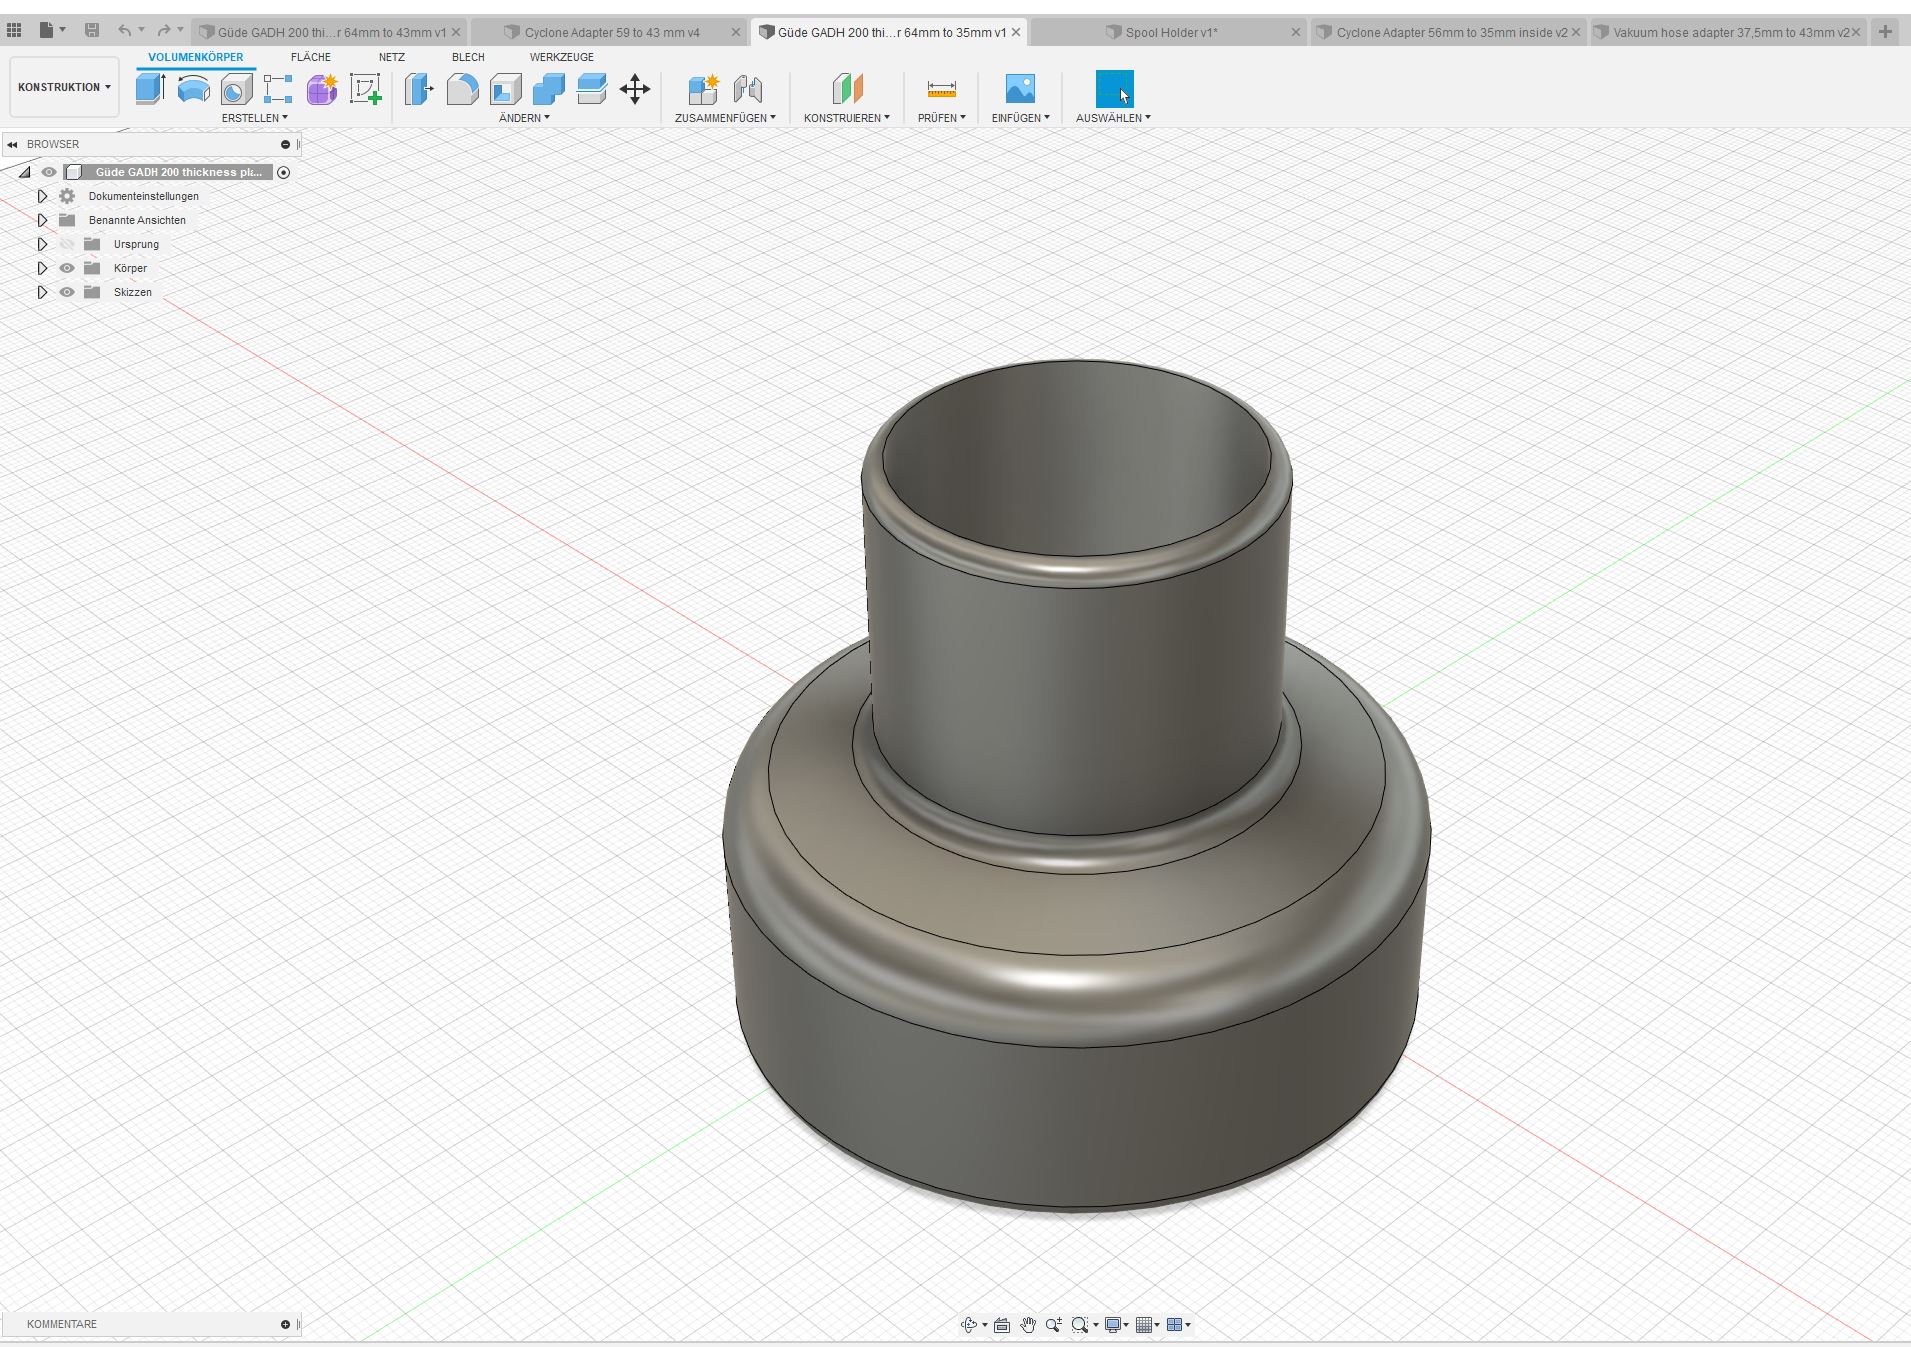Open the Ändern dropdown menu
Viewport: 1911px width, 1347px height.
tap(524, 118)
